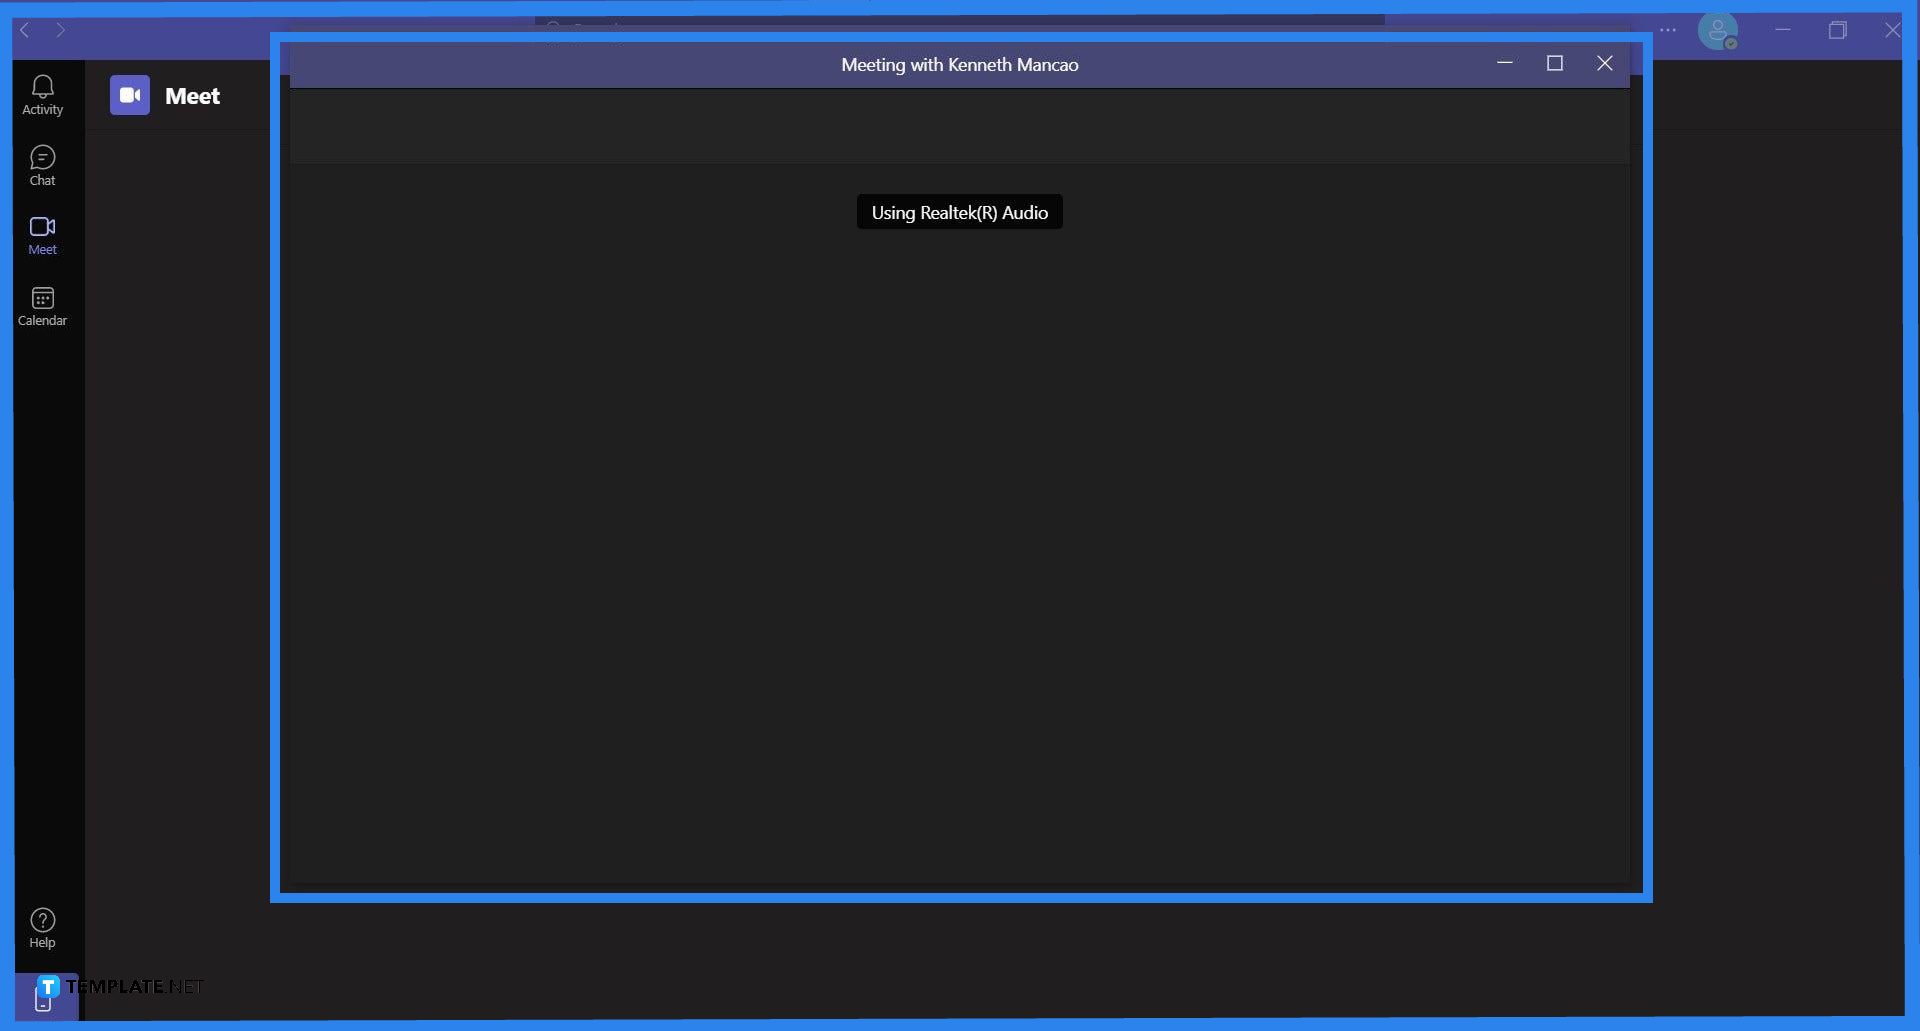This screenshot has width=1920, height=1031.
Task: Open Chat from the left sidebar
Action: click(x=42, y=166)
